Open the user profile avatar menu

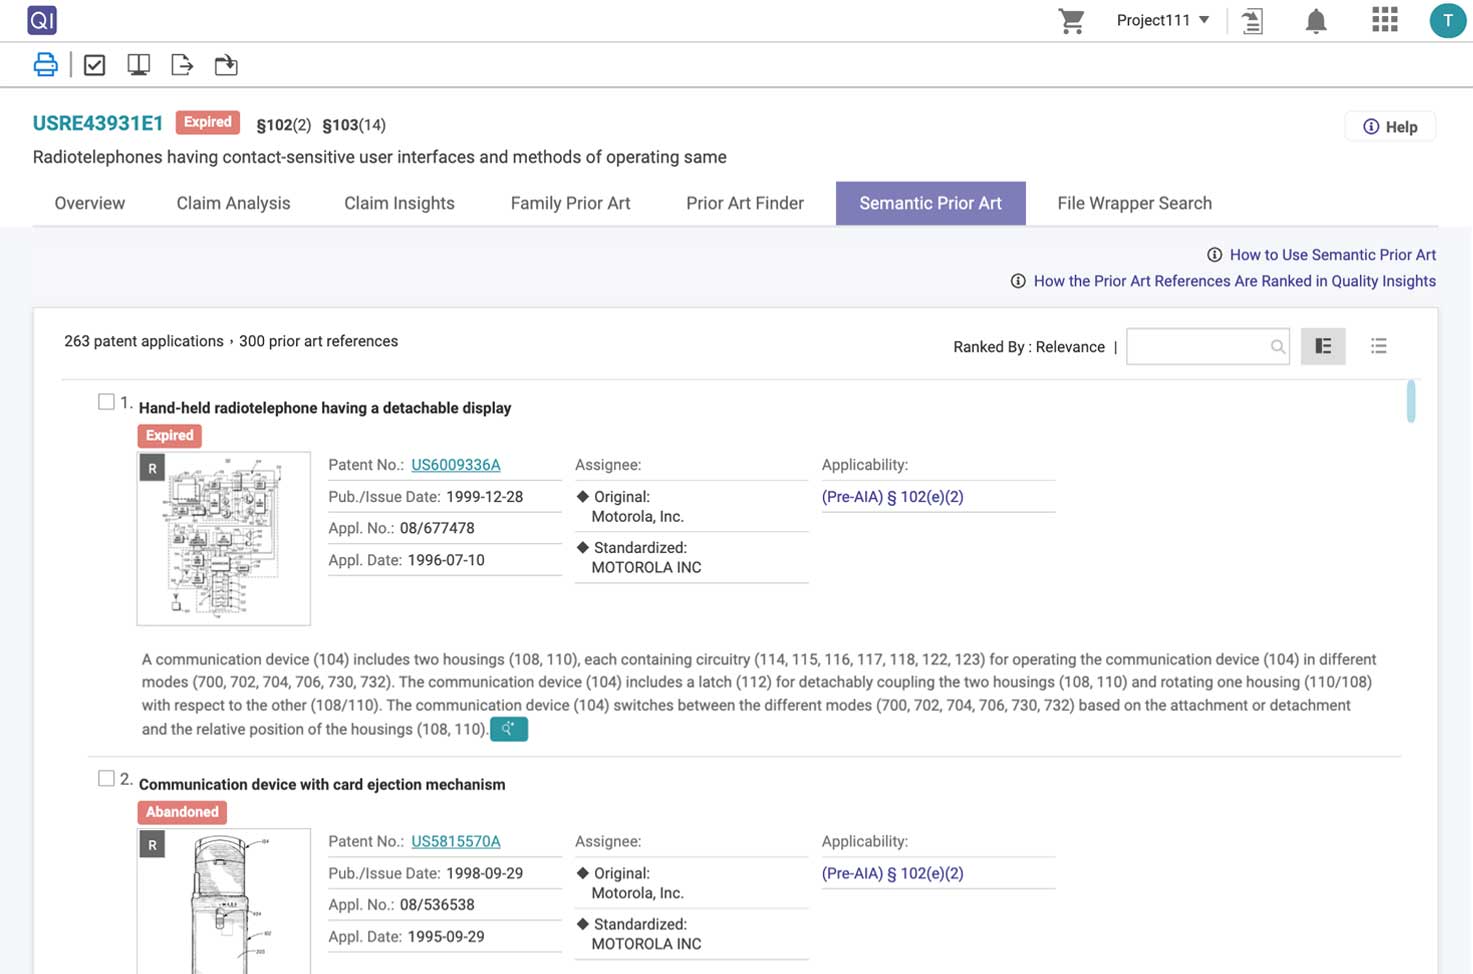tap(1447, 20)
